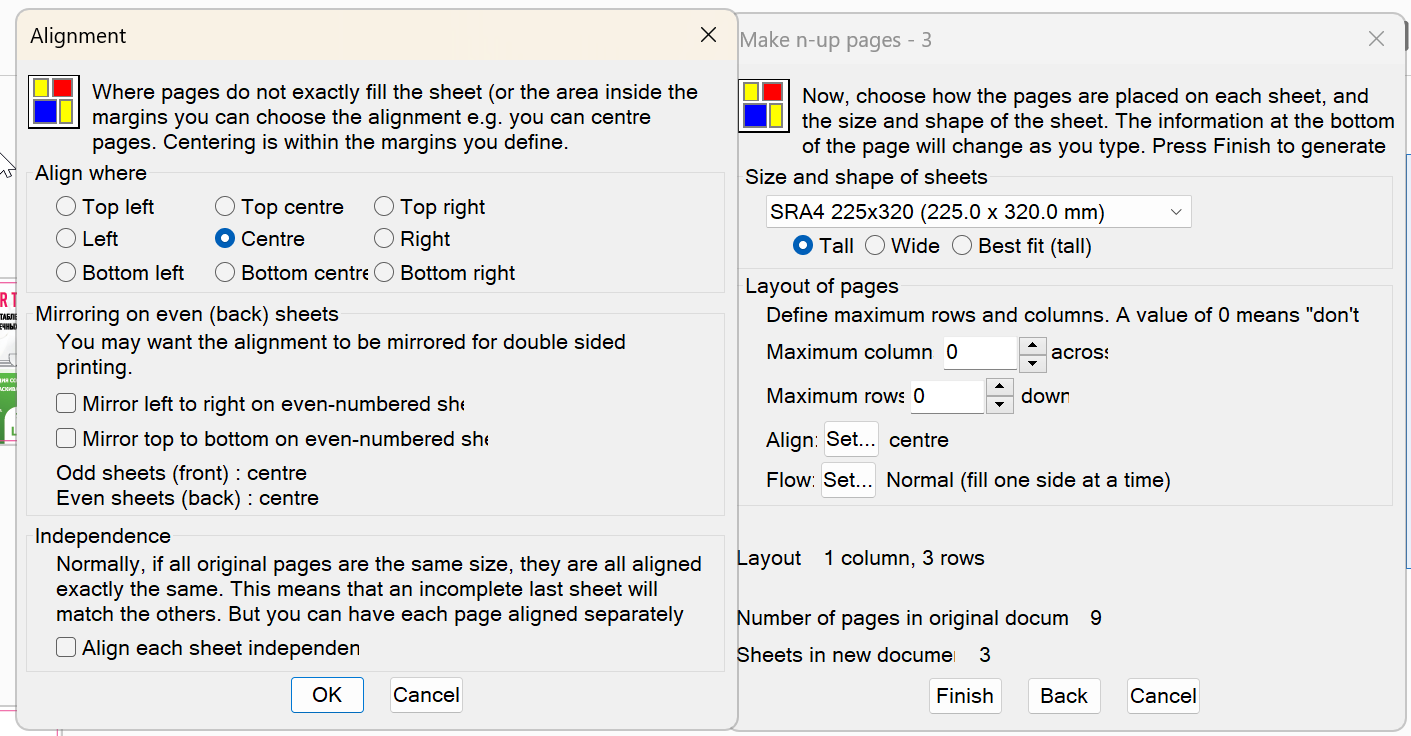Go Back to previous n-up step
1411x736 pixels.
coord(1063,696)
